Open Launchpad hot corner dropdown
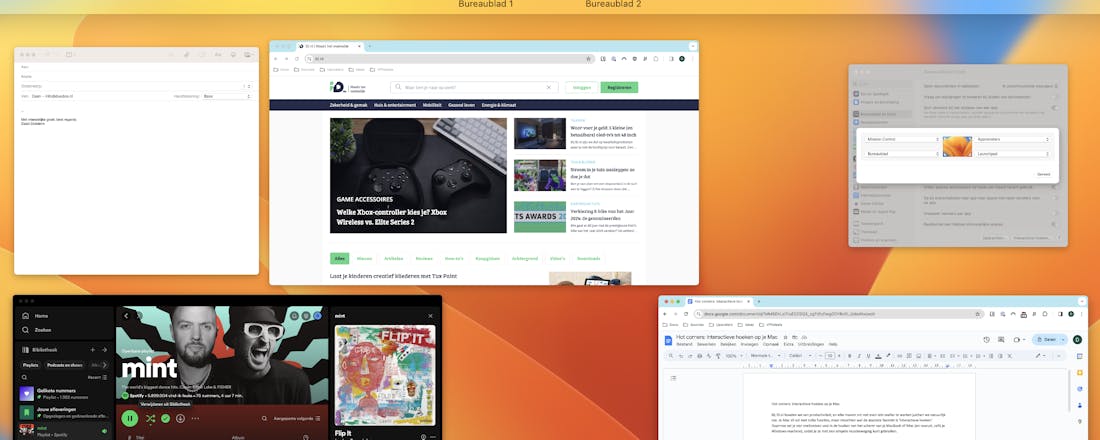 [x=1013, y=153]
